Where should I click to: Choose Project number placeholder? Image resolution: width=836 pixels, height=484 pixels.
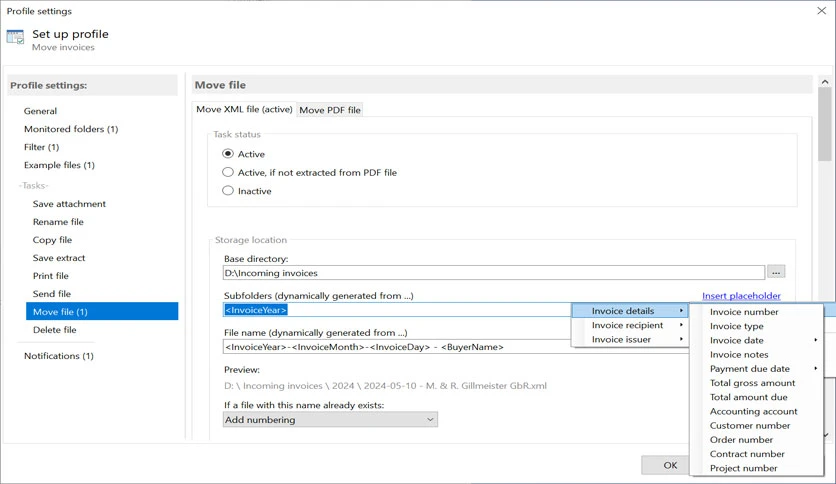(757, 468)
